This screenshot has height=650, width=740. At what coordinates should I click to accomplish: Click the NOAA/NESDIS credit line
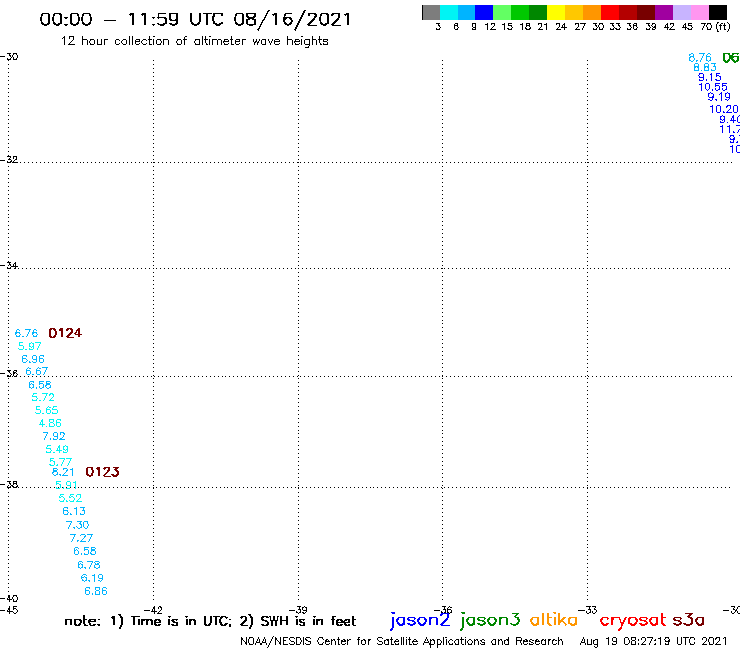pyautogui.click(x=402, y=641)
